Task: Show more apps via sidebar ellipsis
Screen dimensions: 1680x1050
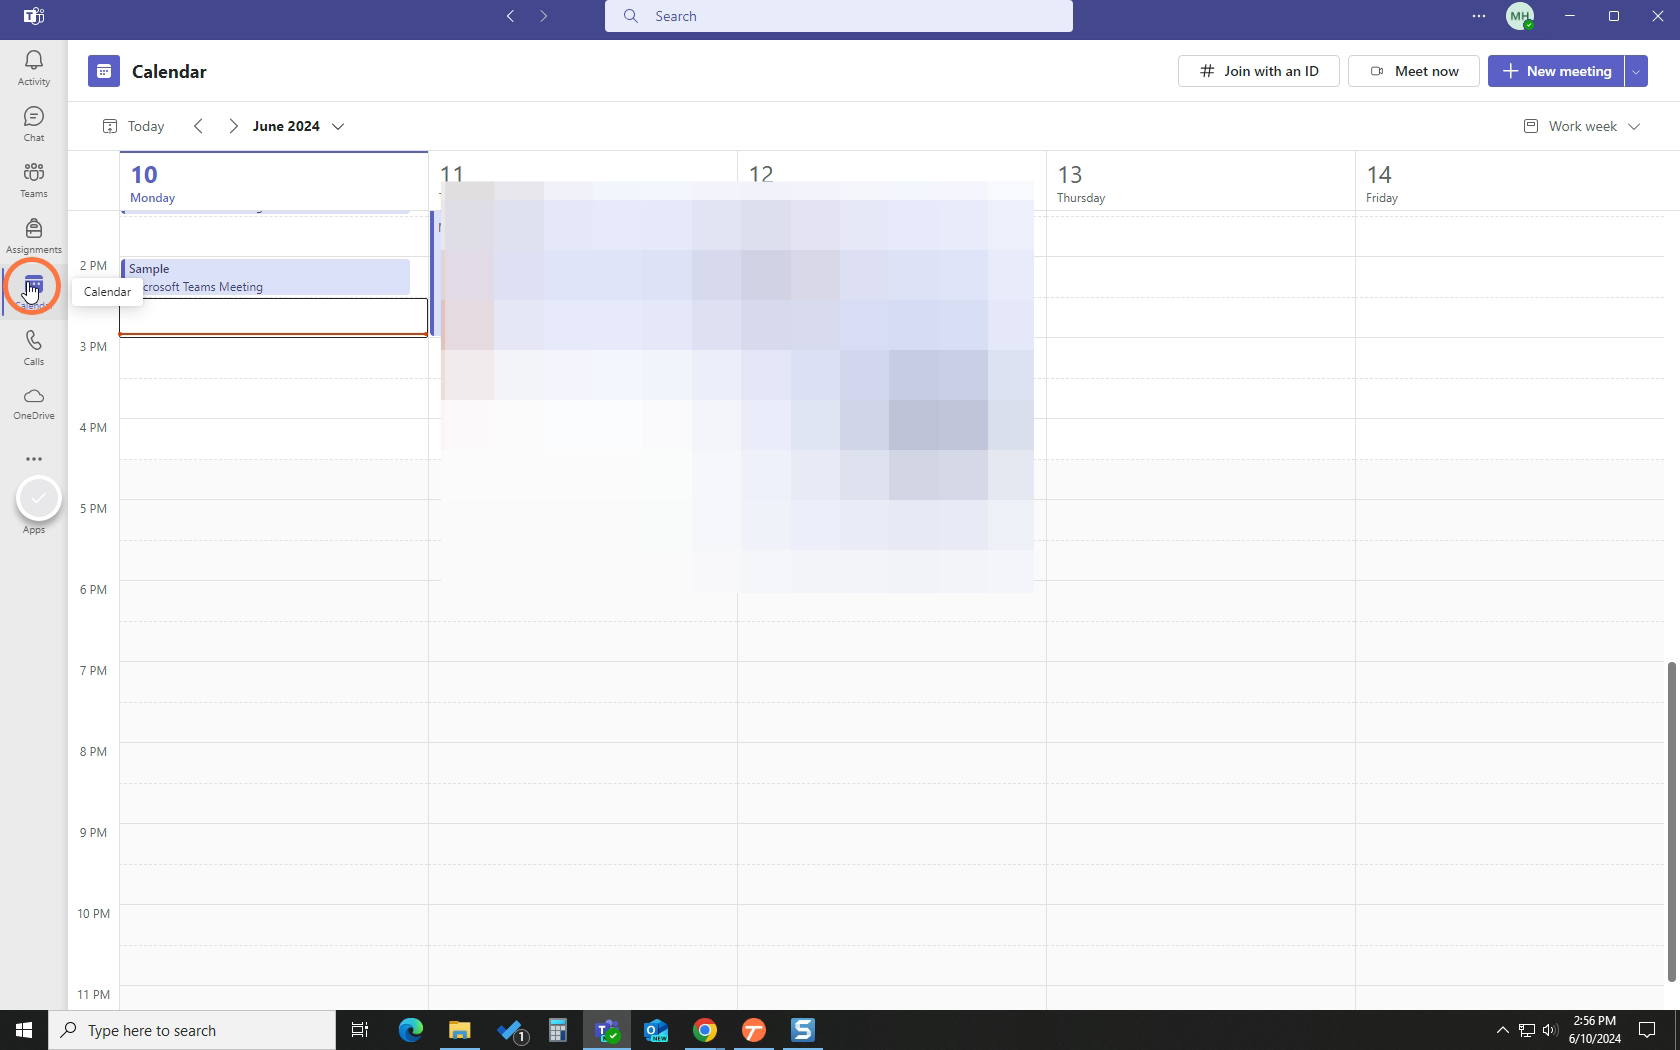Action: (33, 459)
